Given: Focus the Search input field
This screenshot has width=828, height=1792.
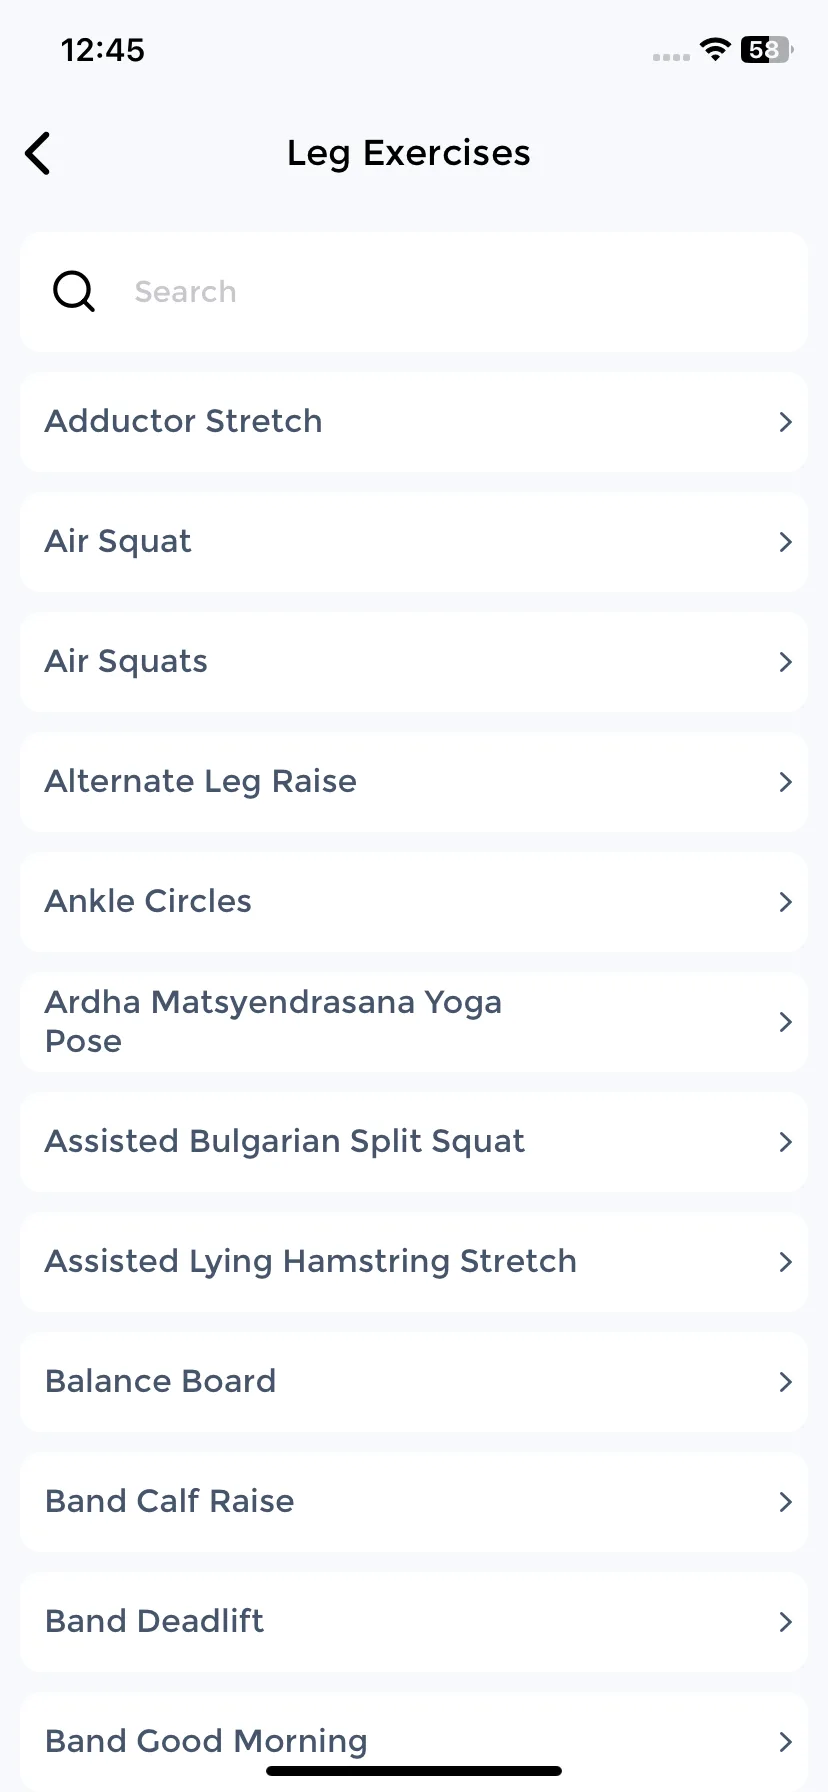Looking at the screenshot, I should click(414, 292).
